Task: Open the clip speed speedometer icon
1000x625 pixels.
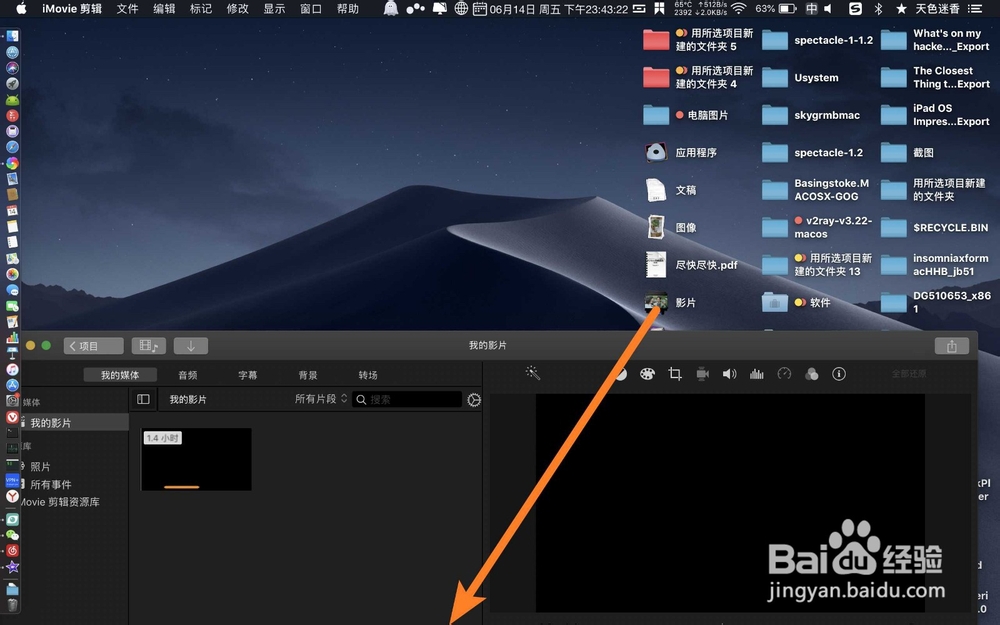Action: click(783, 373)
